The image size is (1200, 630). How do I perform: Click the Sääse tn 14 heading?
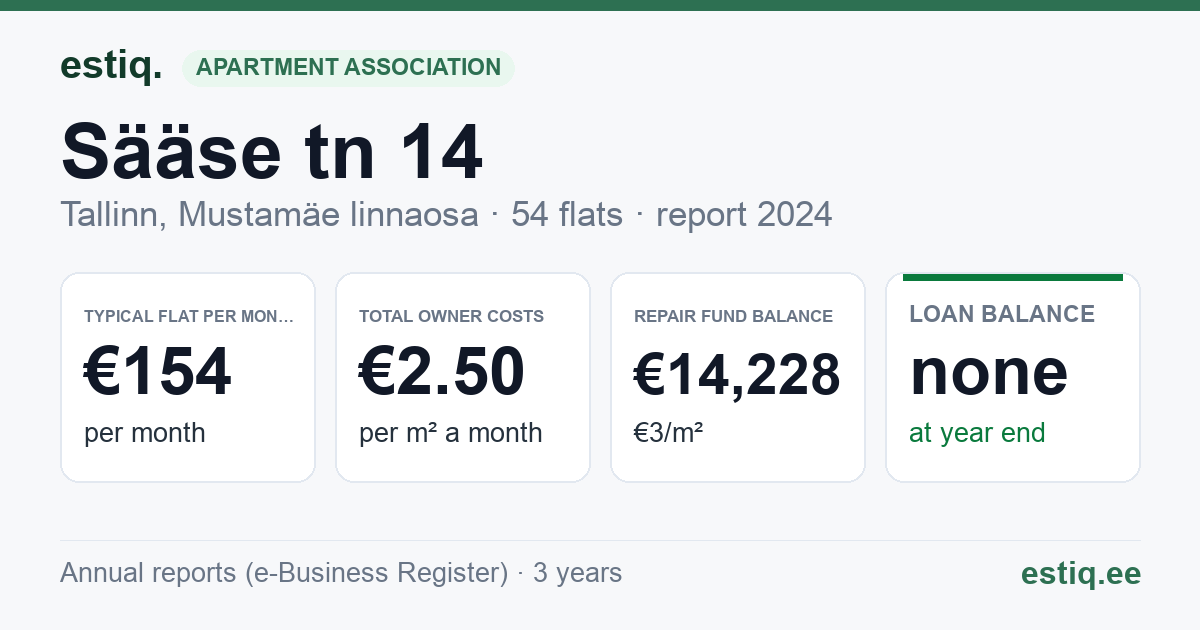(272, 151)
